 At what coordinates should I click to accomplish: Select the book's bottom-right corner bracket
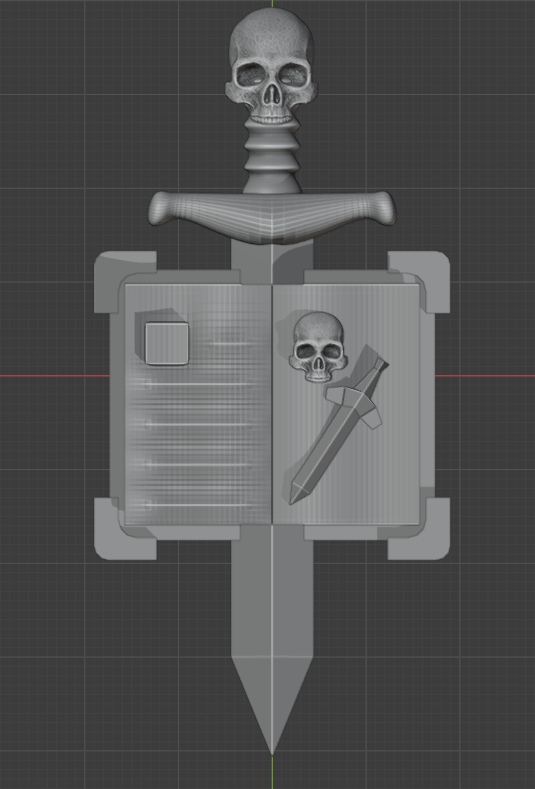click(419, 529)
